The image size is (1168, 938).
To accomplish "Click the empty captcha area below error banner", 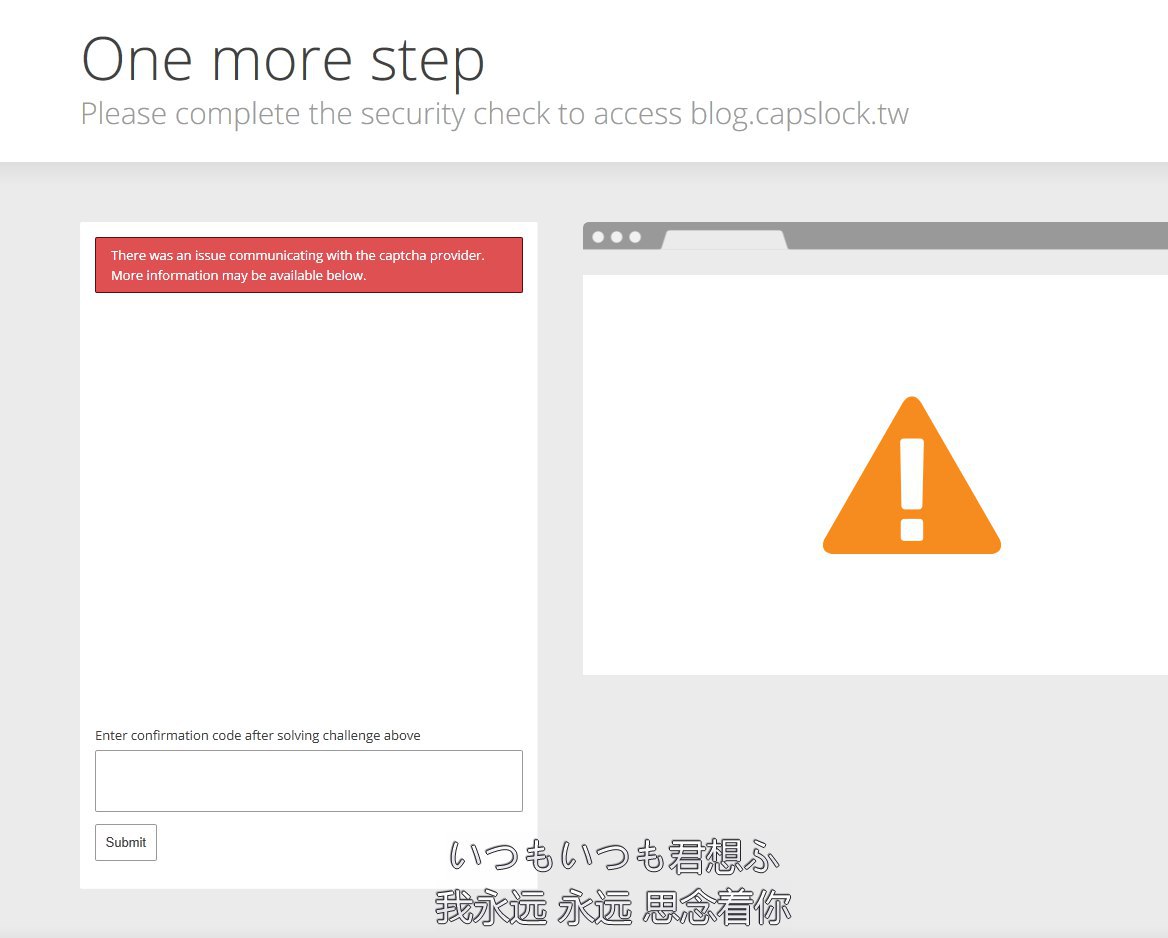I will [x=308, y=500].
